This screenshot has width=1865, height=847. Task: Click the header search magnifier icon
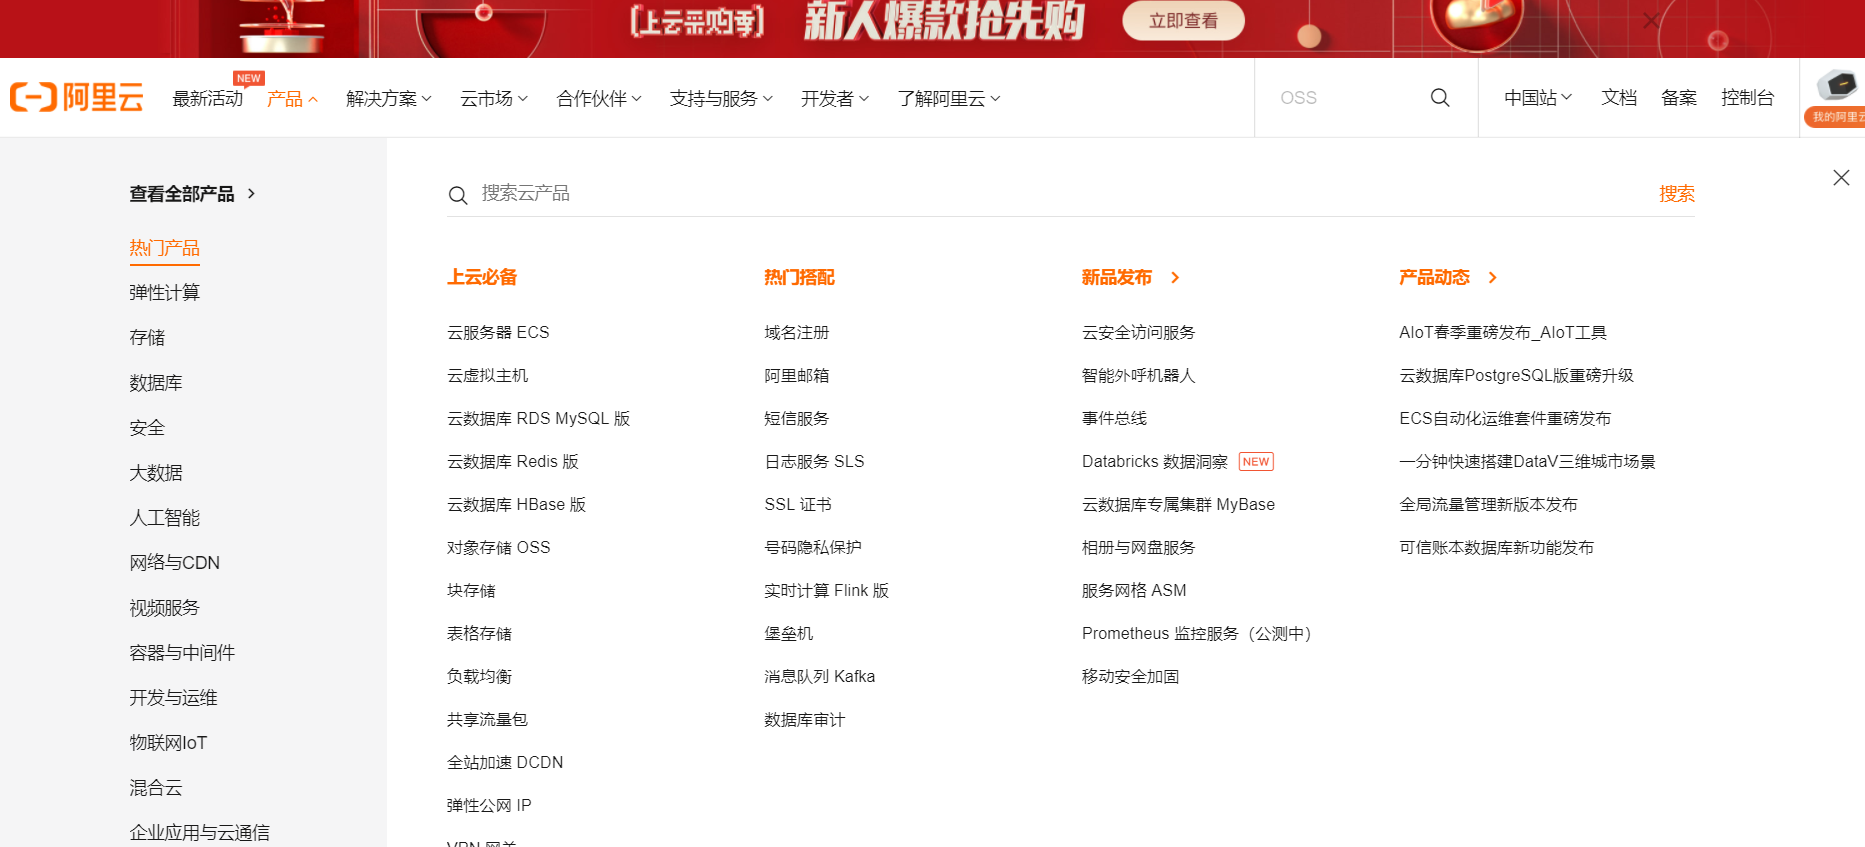(1440, 97)
